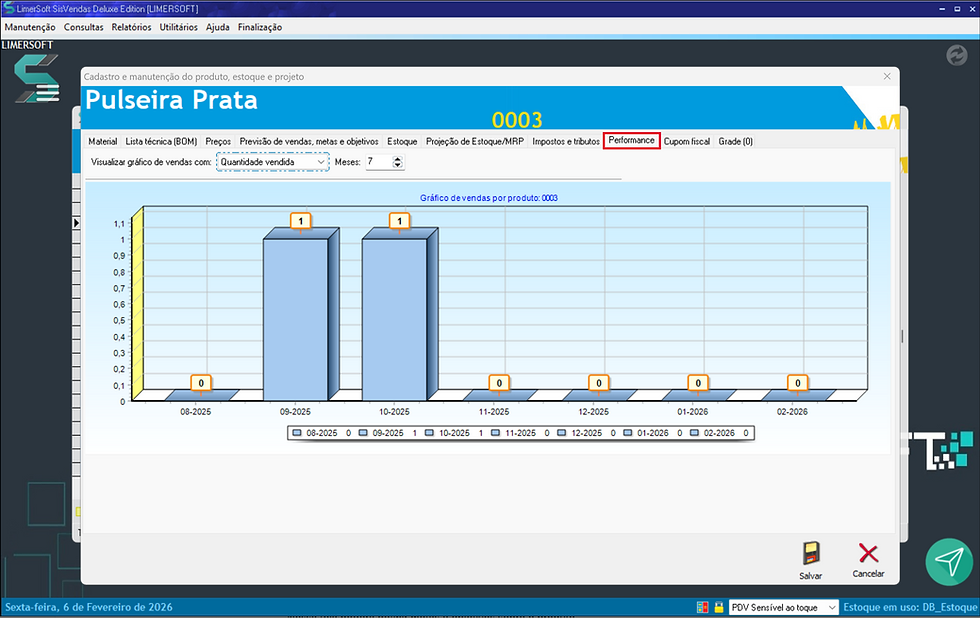The width and height of the screenshot is (980, 618).
Task: Click the 09-2025 legend entry
Action: [x=388, y=432]
